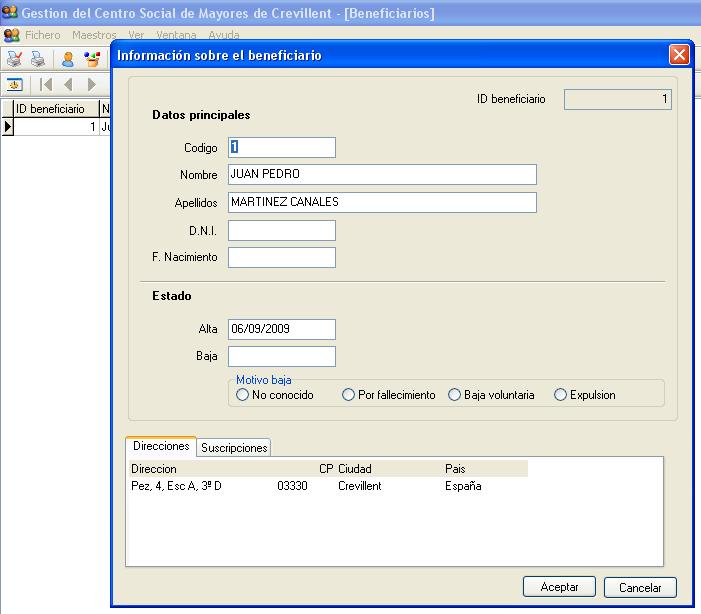
Task: Click the colored blocks toolbar icon
Action: point(92,59)
